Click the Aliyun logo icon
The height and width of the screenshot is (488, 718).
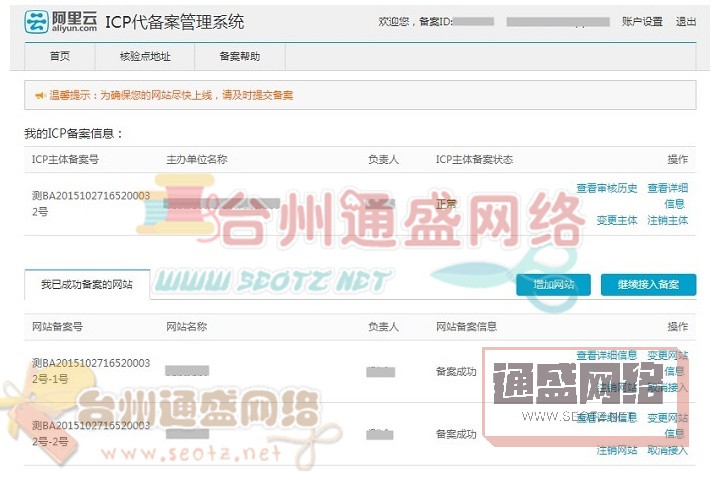point(36,21)
